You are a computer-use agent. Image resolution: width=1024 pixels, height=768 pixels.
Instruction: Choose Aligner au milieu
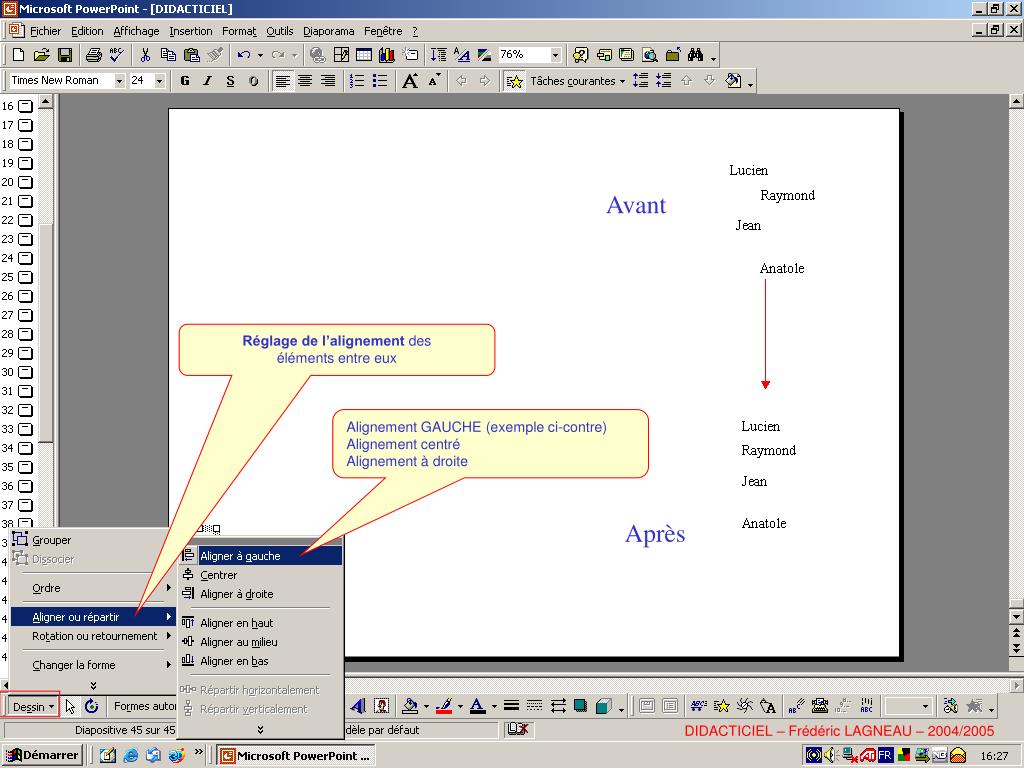[x=261, y=642]
